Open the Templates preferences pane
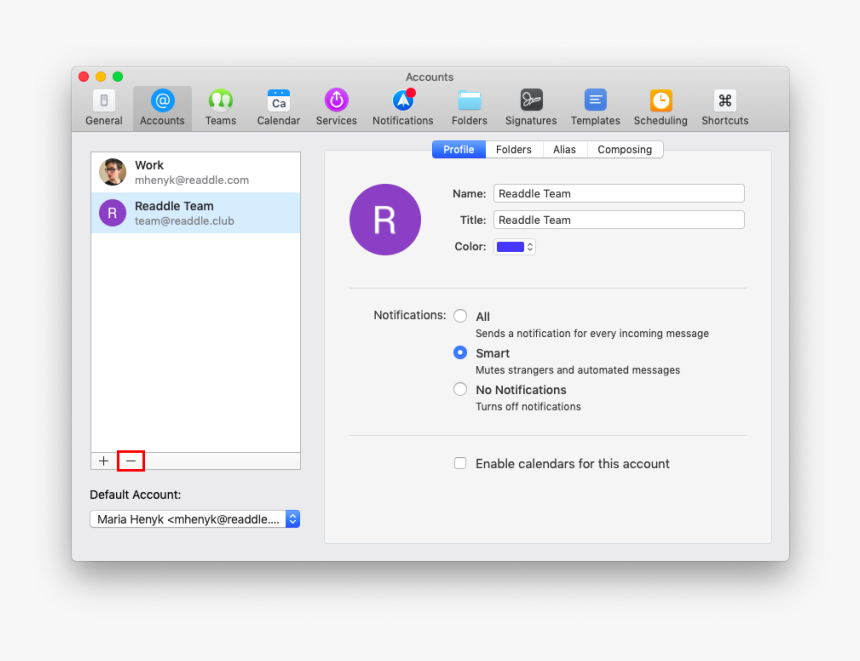The image size is (860, 661). point(595,108)
